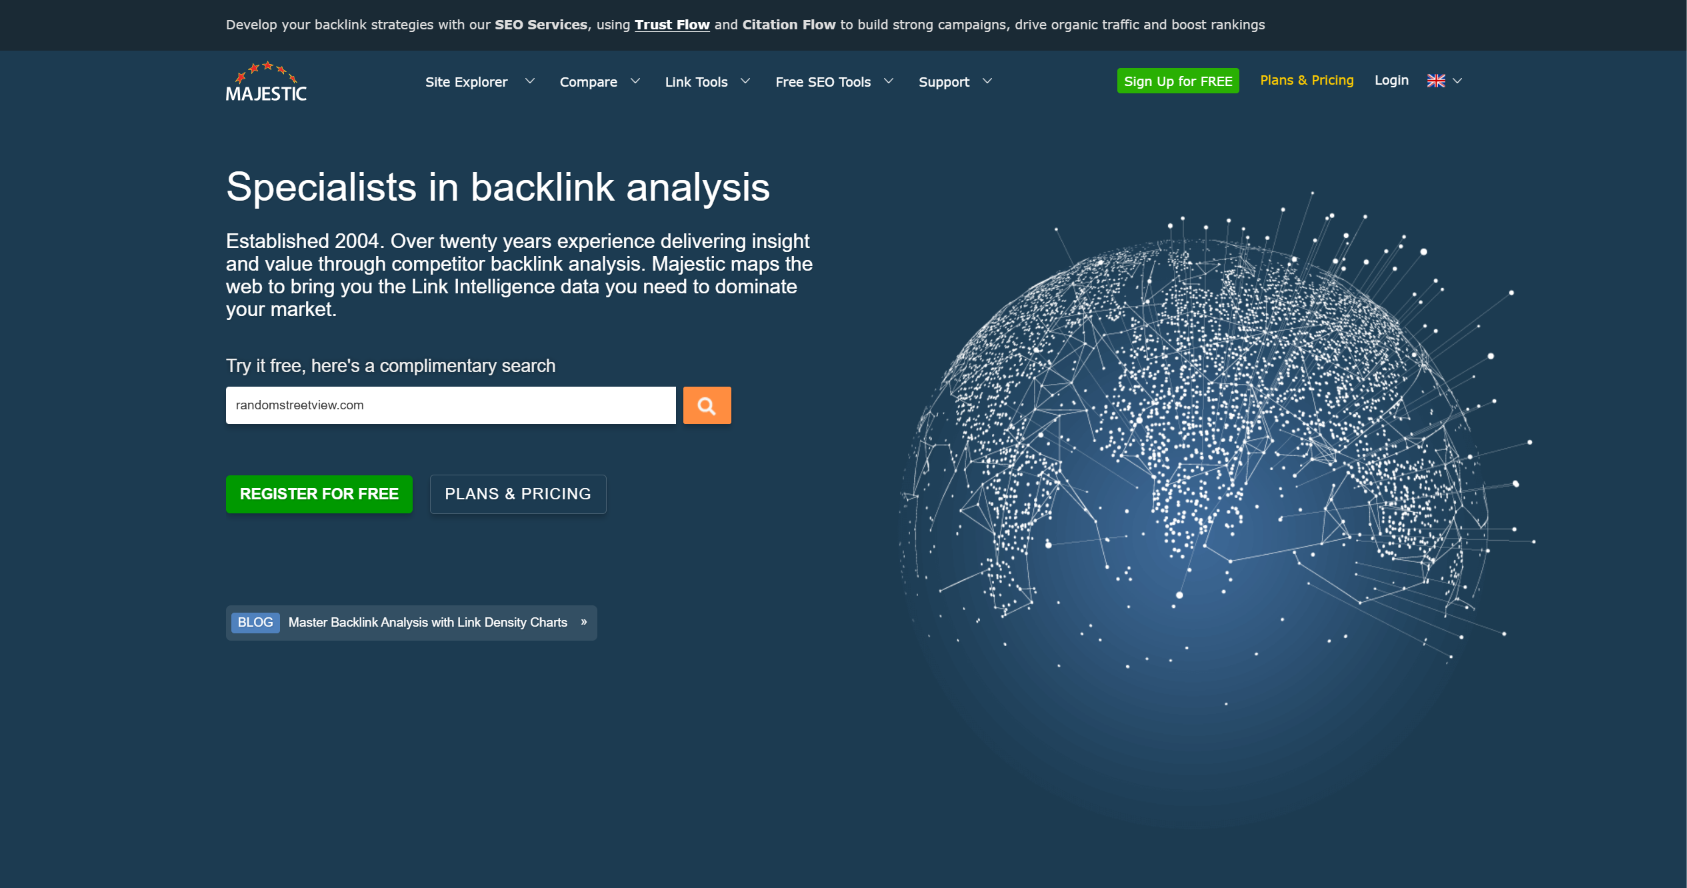Open the Free SEO Tools menu
The height and width of the screenshot is (888, 1687).
pos(823,82)
